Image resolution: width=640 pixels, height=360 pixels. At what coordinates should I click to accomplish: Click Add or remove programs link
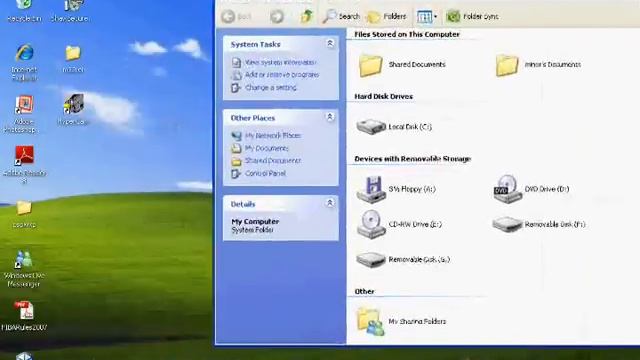282,75
